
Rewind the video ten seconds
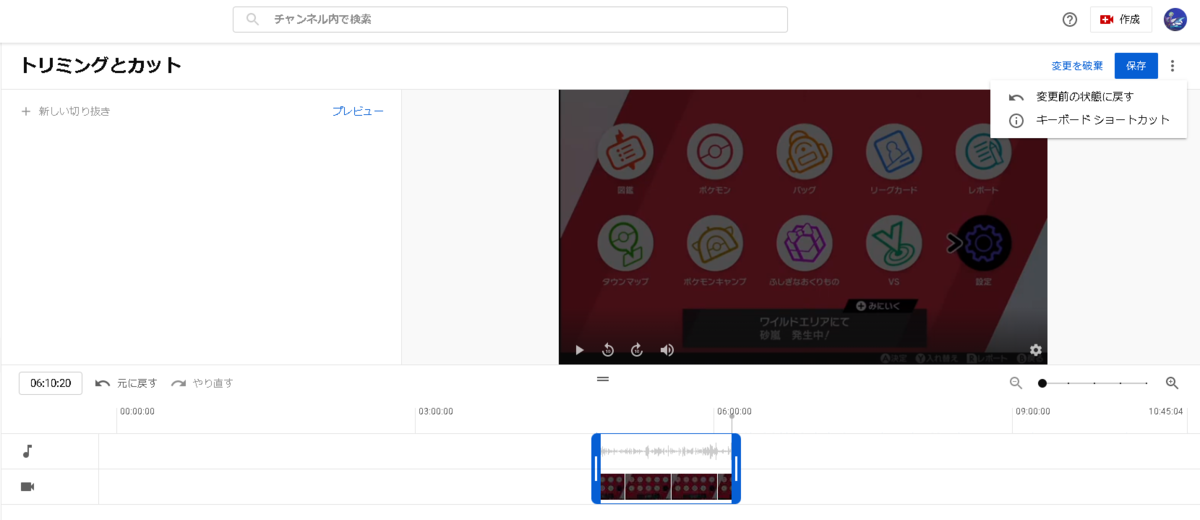(608, 350)
